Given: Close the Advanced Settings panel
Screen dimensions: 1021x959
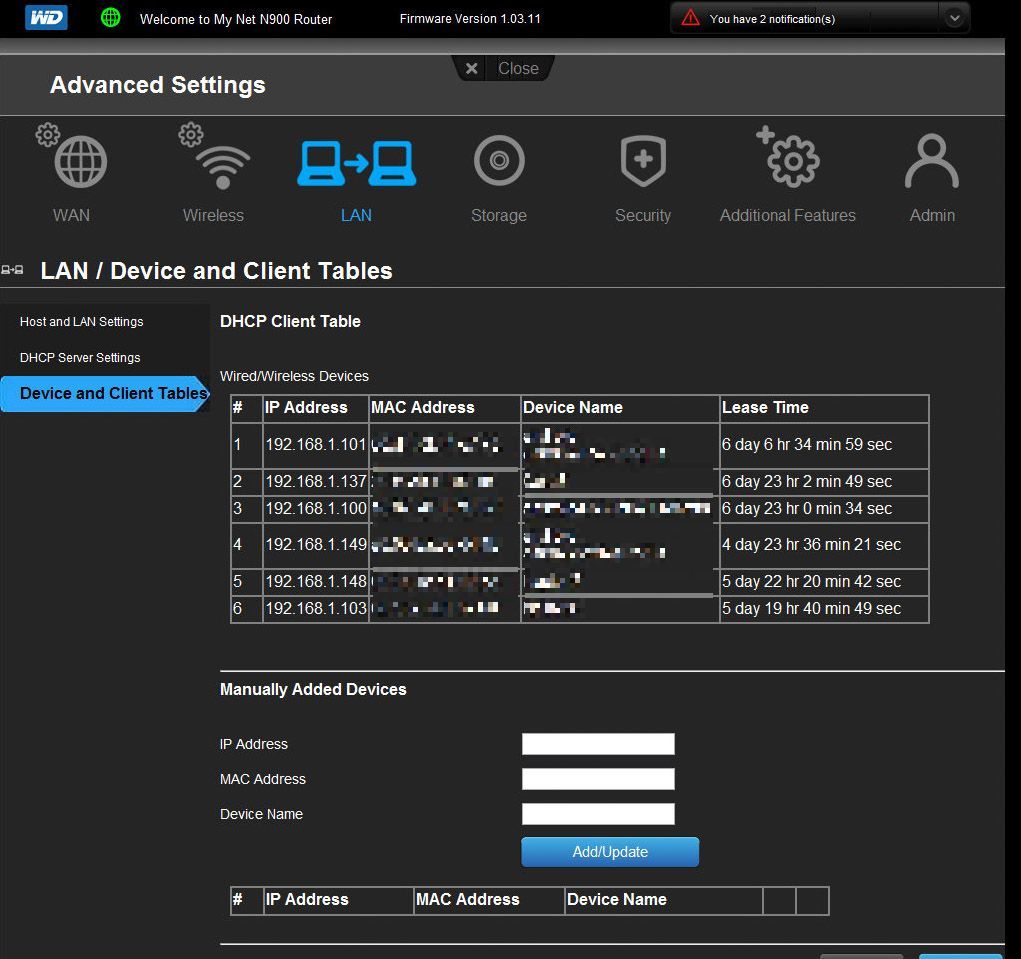Looking at the screenshot, I should [x=503, y=68].
